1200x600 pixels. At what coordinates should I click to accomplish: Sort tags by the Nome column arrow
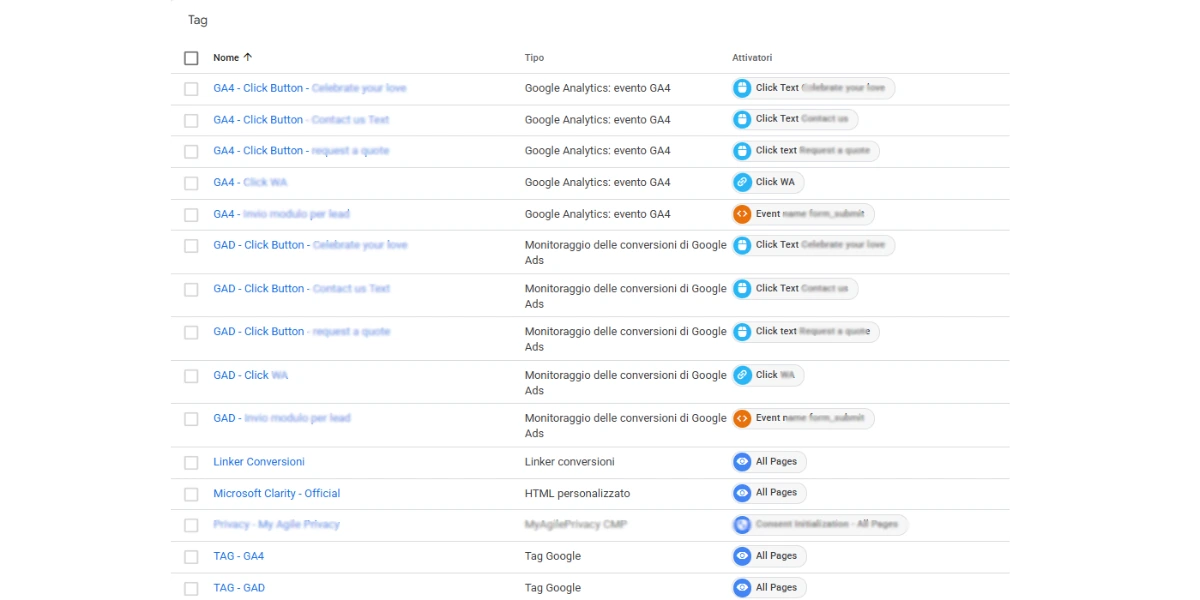click(x=248, y=57)
